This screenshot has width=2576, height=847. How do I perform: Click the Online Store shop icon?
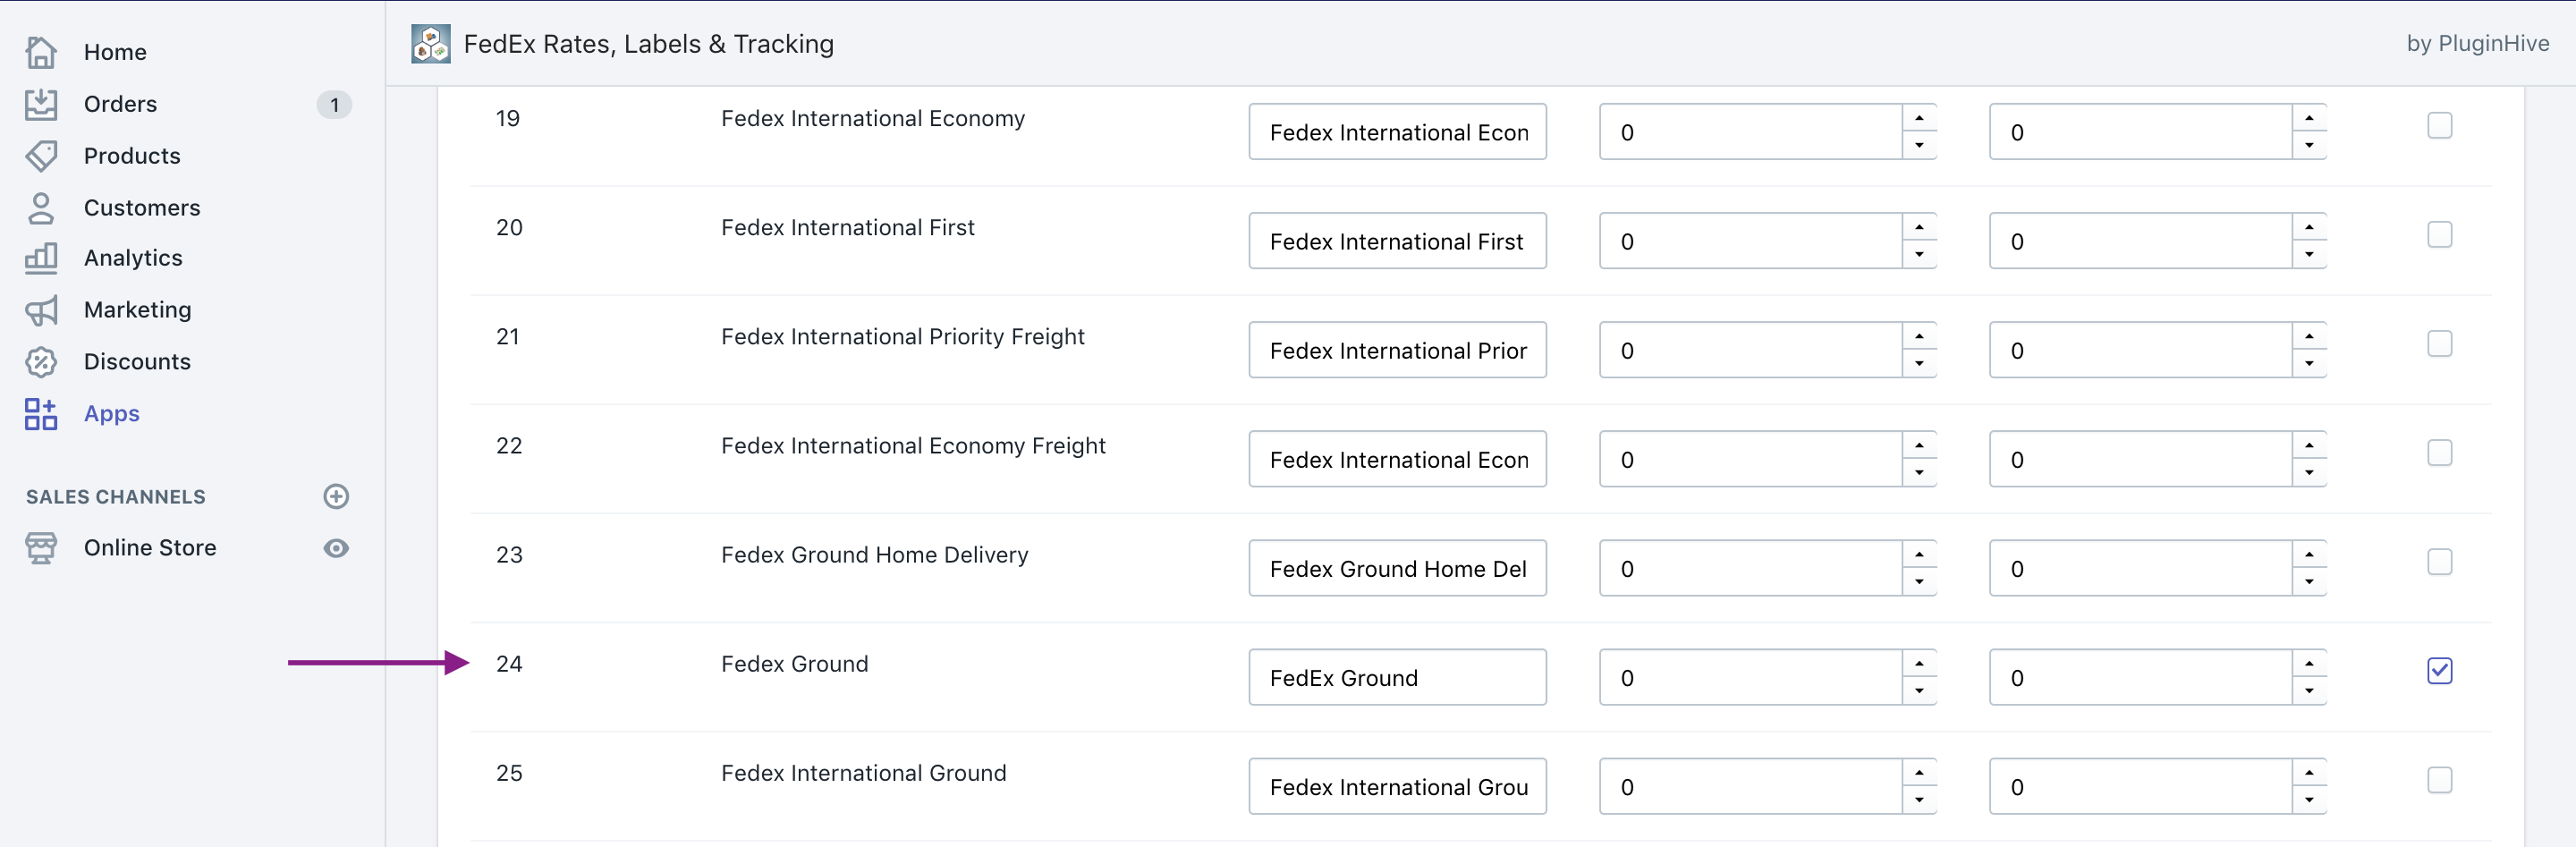[41, 548]
